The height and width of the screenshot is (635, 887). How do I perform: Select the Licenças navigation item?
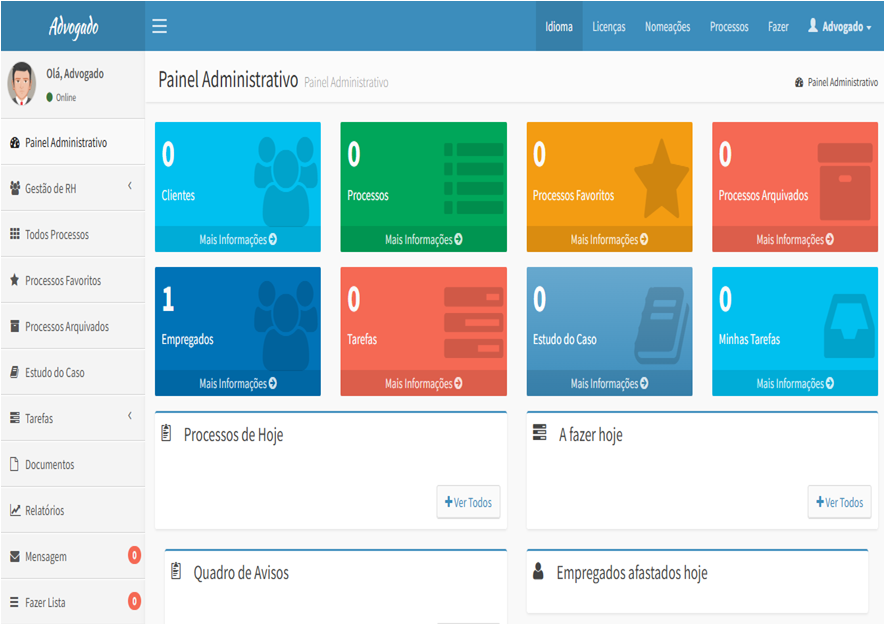coord(609,26)
